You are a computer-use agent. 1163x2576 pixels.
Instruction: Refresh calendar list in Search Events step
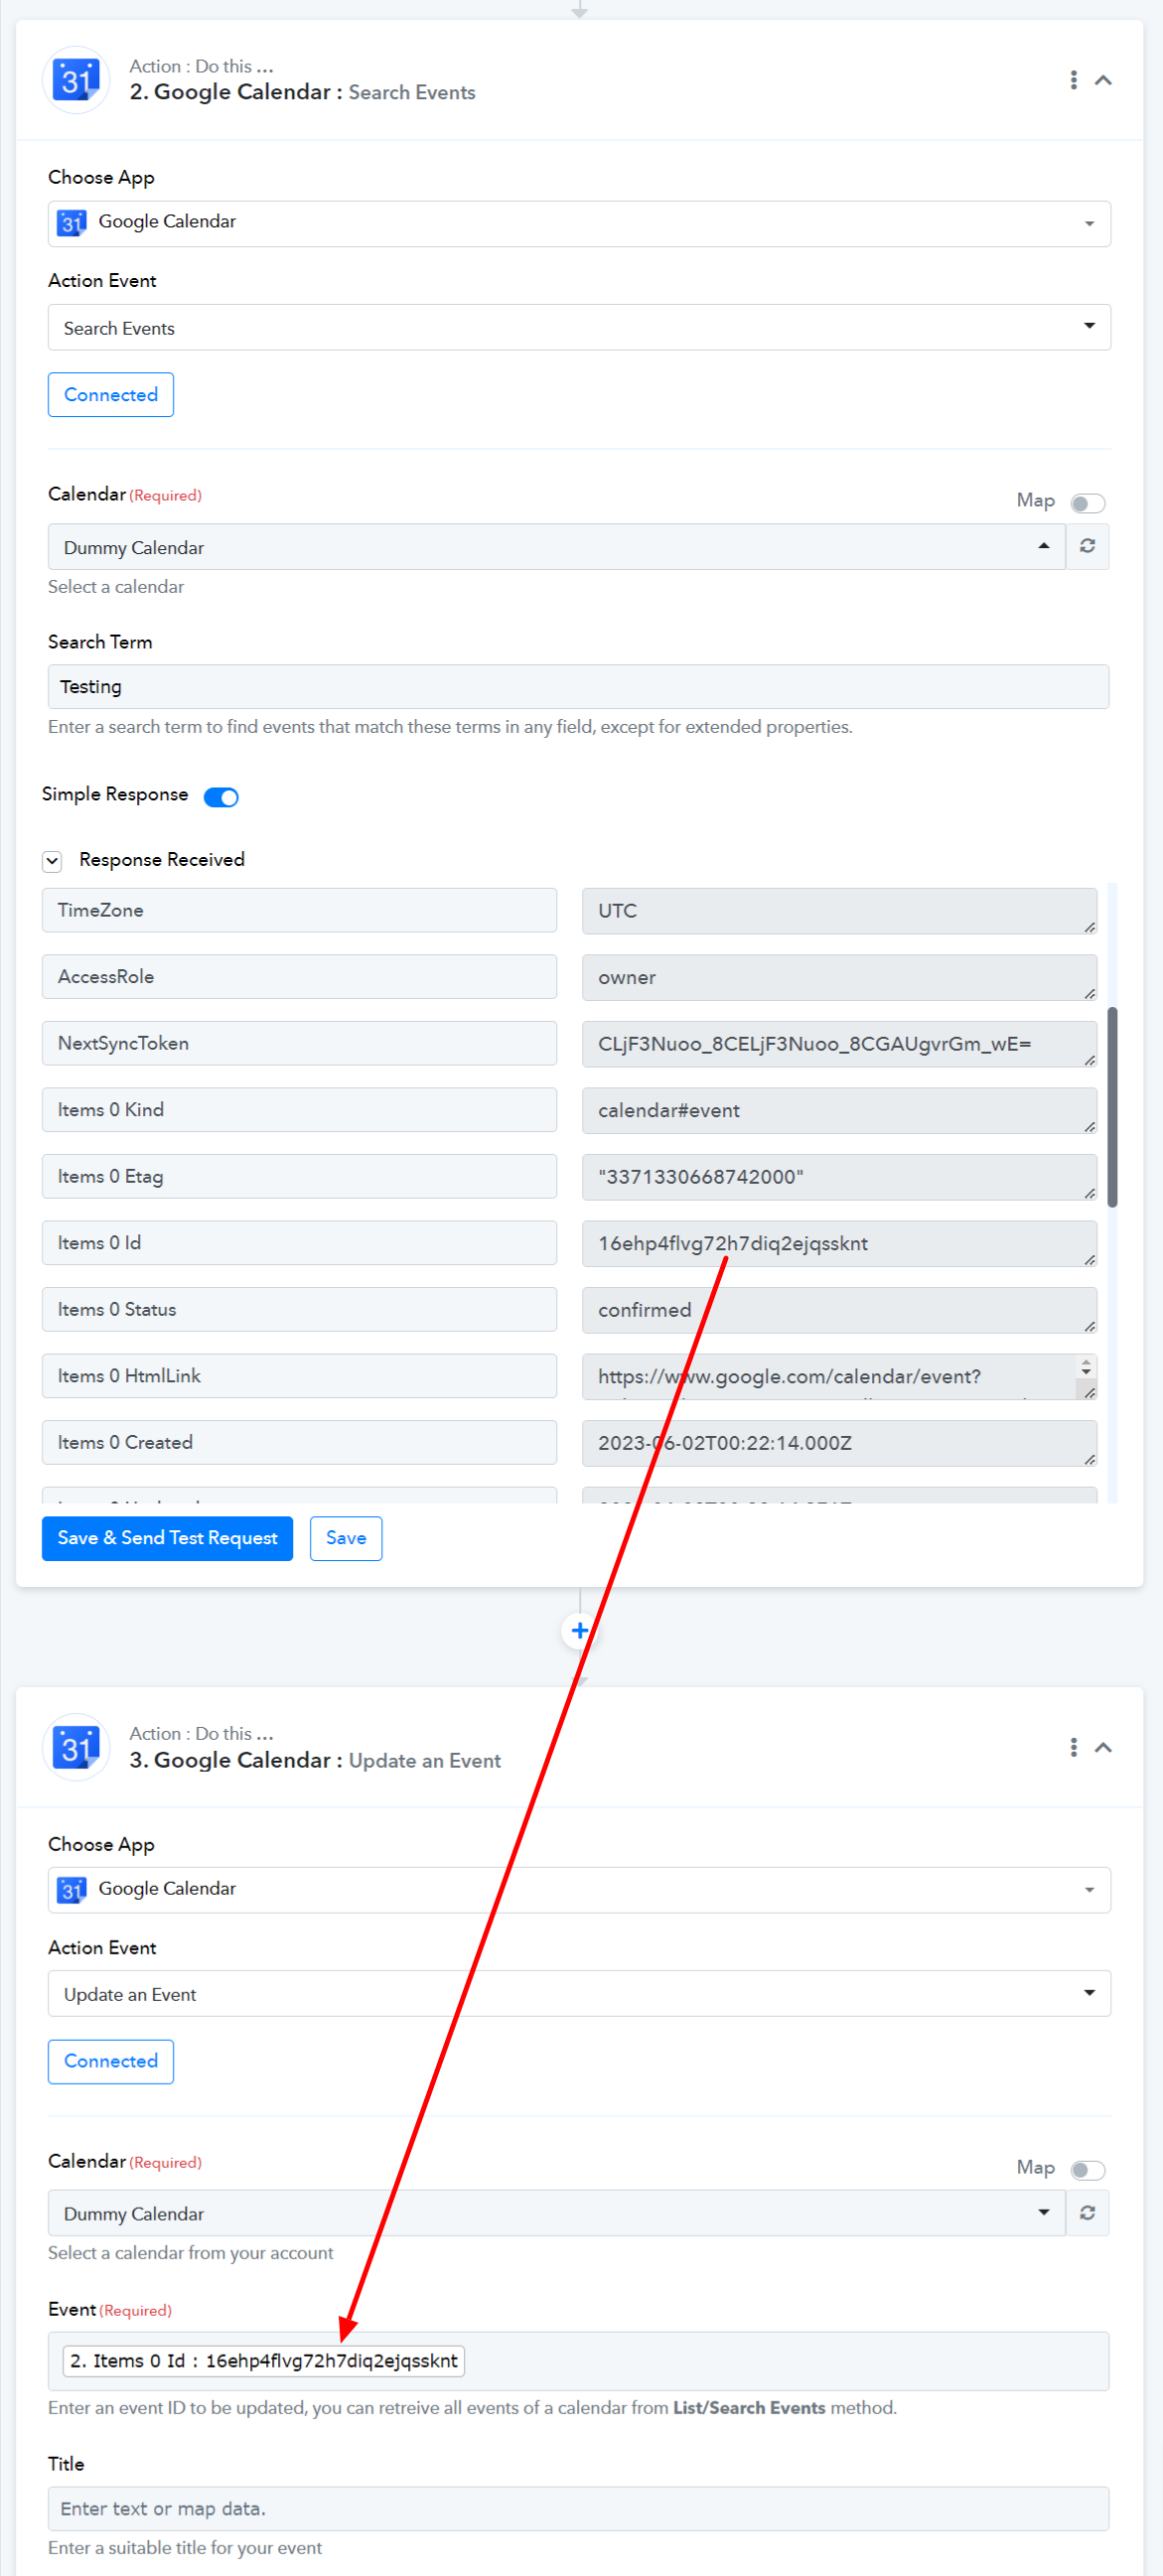pos(1087,546)
